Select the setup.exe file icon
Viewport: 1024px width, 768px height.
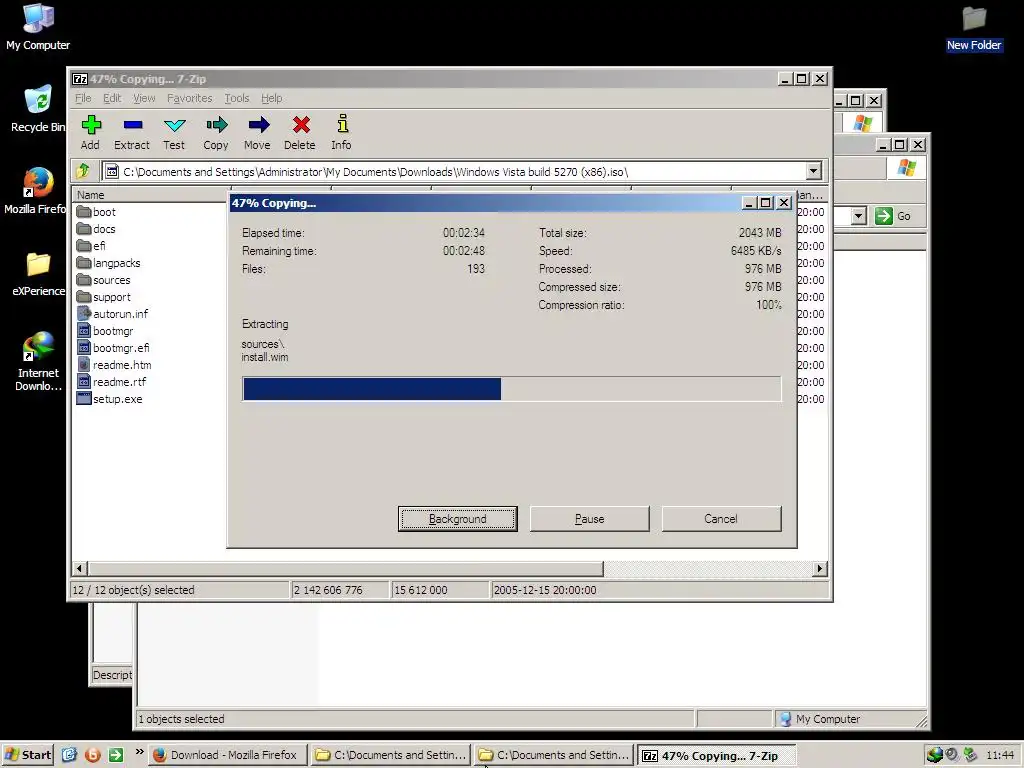click(84, 398)
